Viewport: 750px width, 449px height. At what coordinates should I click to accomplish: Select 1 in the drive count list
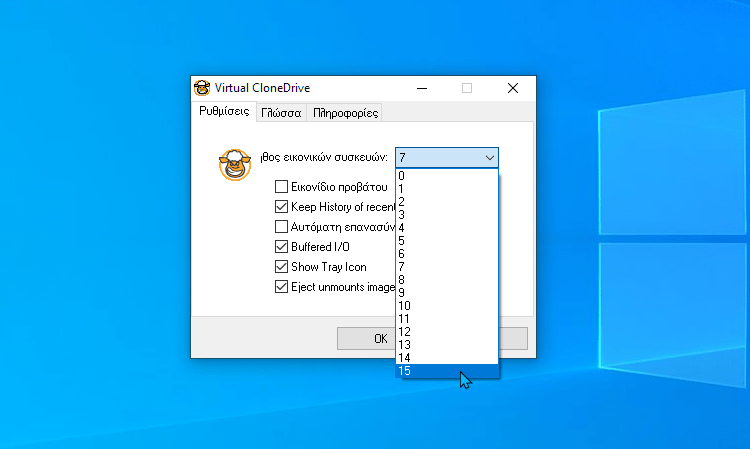[447, 189]
